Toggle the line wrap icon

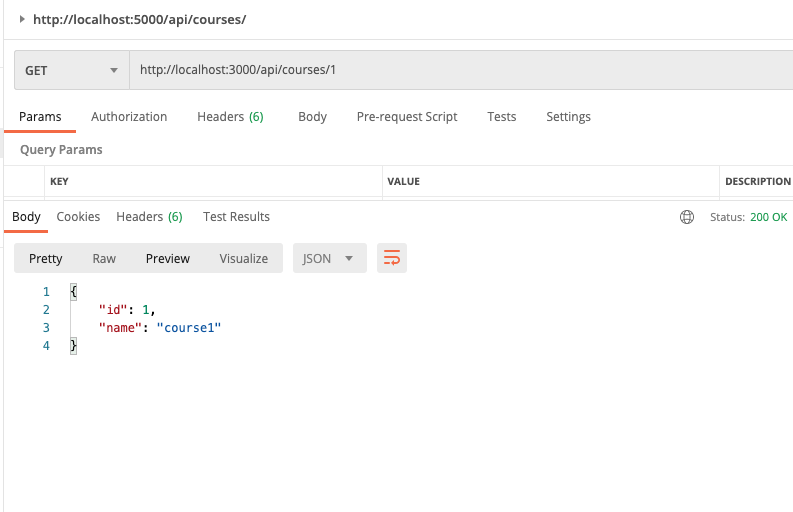pyautogui.click(x=392, y=258)
